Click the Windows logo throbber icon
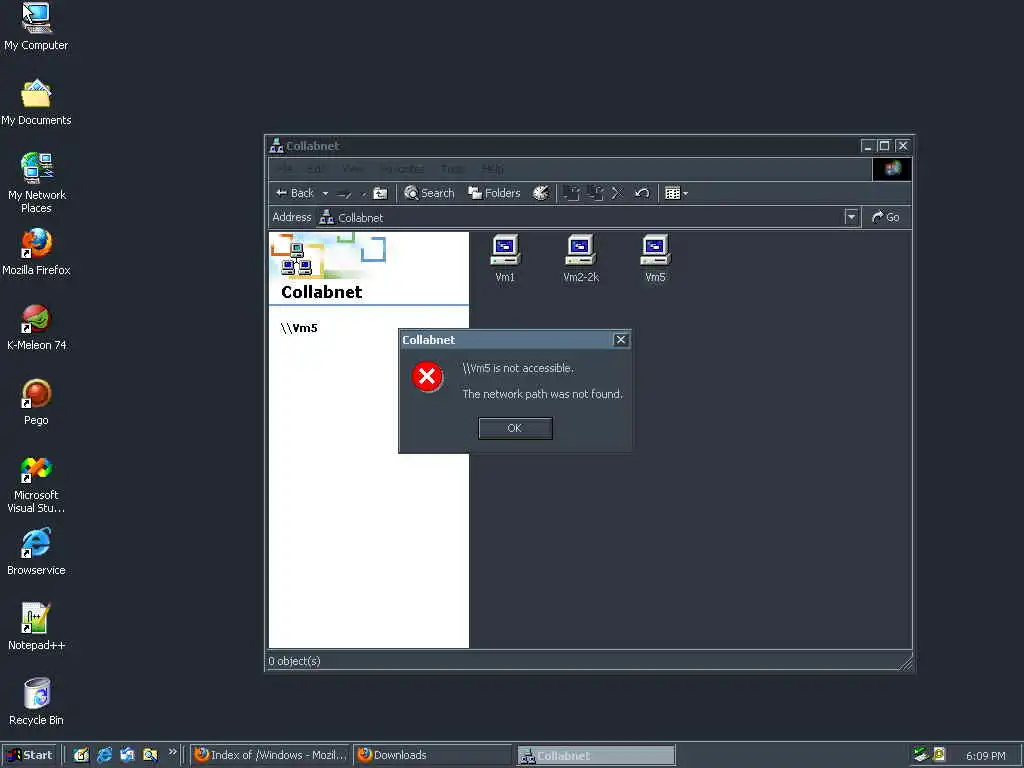This screenshot has height=768, width=1024. click(892, 169)
